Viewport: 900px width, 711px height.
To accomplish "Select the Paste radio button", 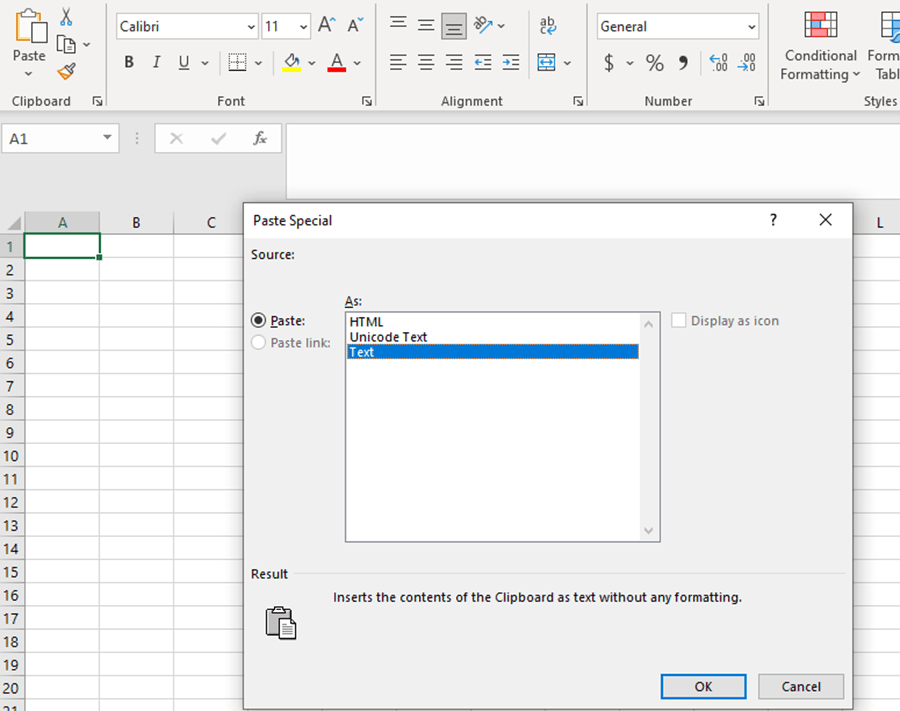I will pyautogui.click(x=258, y=320).
